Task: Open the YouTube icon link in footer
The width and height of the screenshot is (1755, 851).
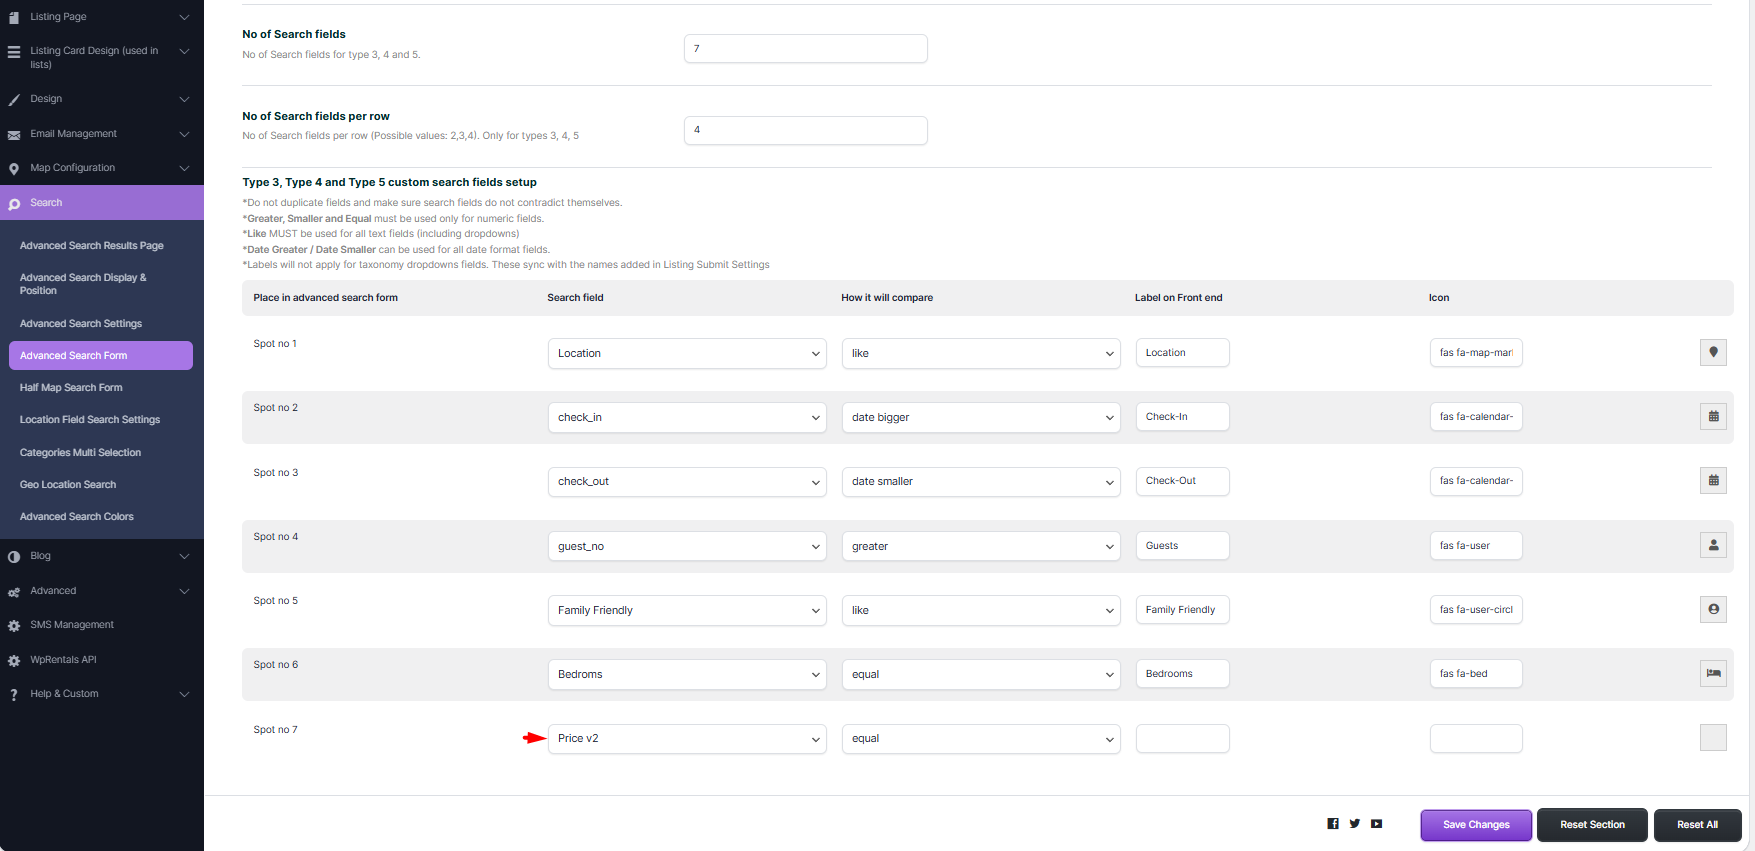Action: 1377,824
